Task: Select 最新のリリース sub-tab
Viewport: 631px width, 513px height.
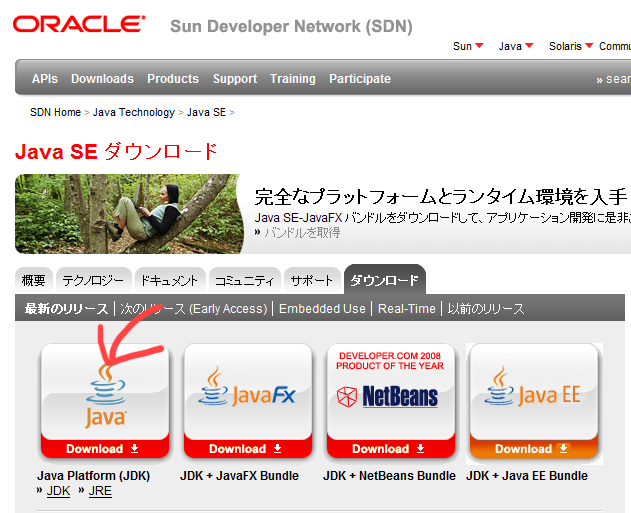Action: (66, 309)
